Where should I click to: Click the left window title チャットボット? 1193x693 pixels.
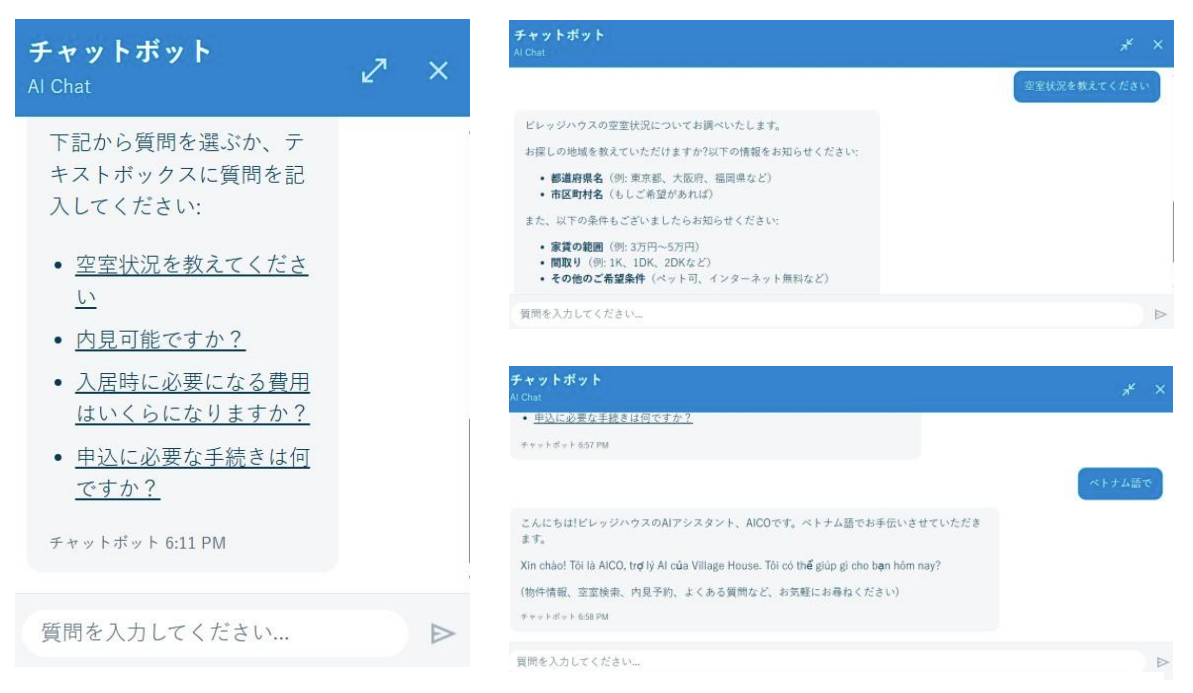pos(119,52)
